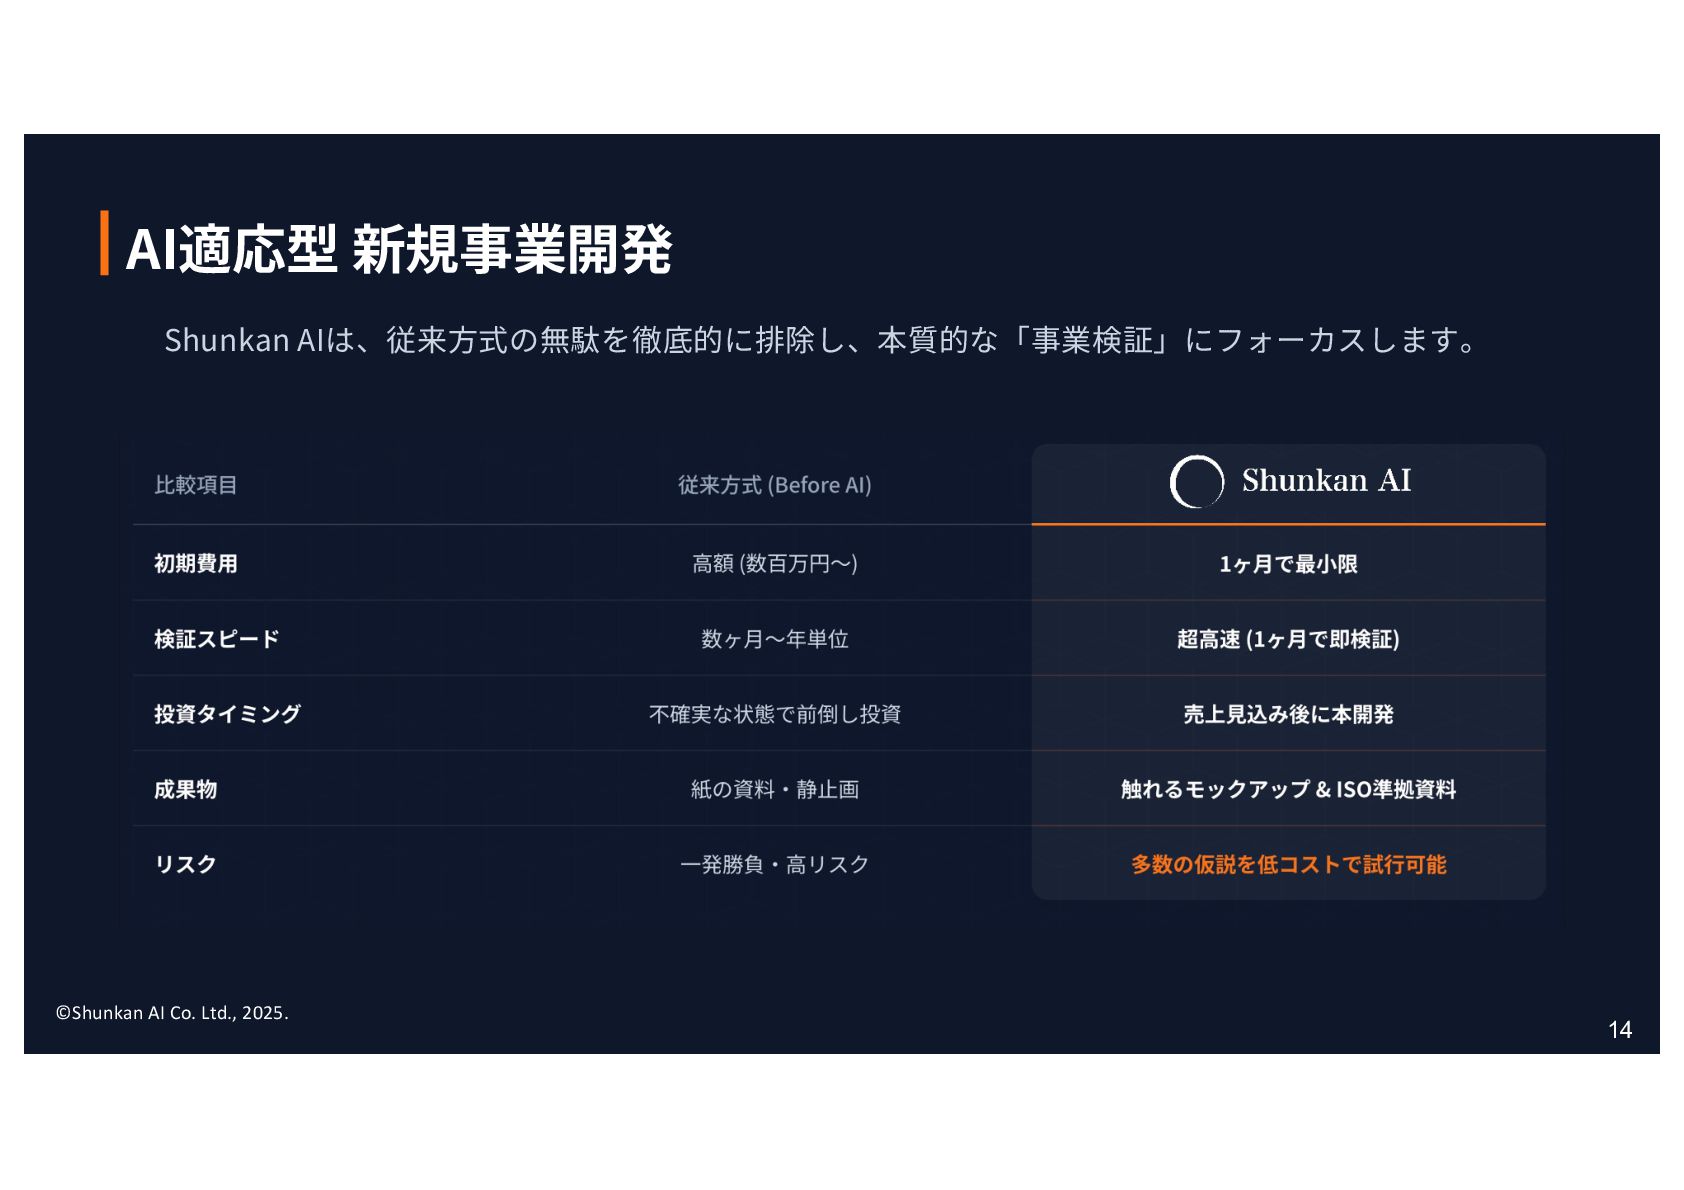Select the cell '売上見込み後に本開発'
This screenshot has width=1684, height=1190.
pyautogui.click(x=1288, y=714)
